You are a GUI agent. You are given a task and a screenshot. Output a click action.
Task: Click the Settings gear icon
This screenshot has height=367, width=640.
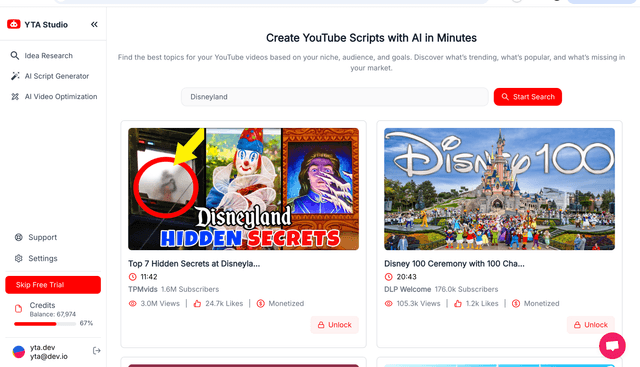coord(19,258)
